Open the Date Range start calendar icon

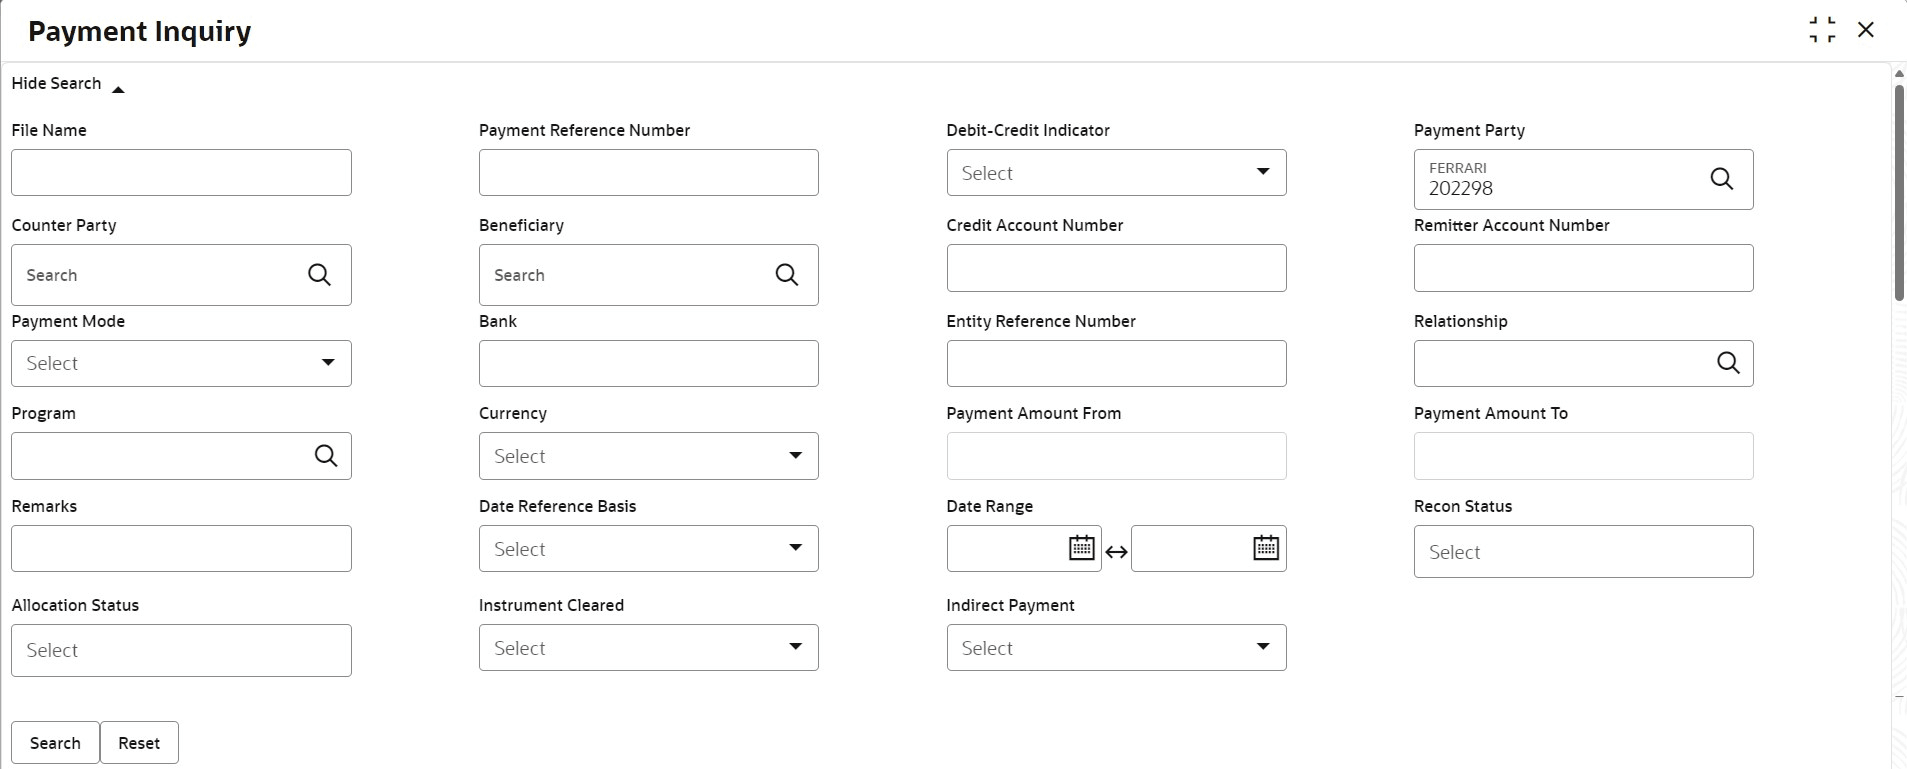coord(1081,548)
